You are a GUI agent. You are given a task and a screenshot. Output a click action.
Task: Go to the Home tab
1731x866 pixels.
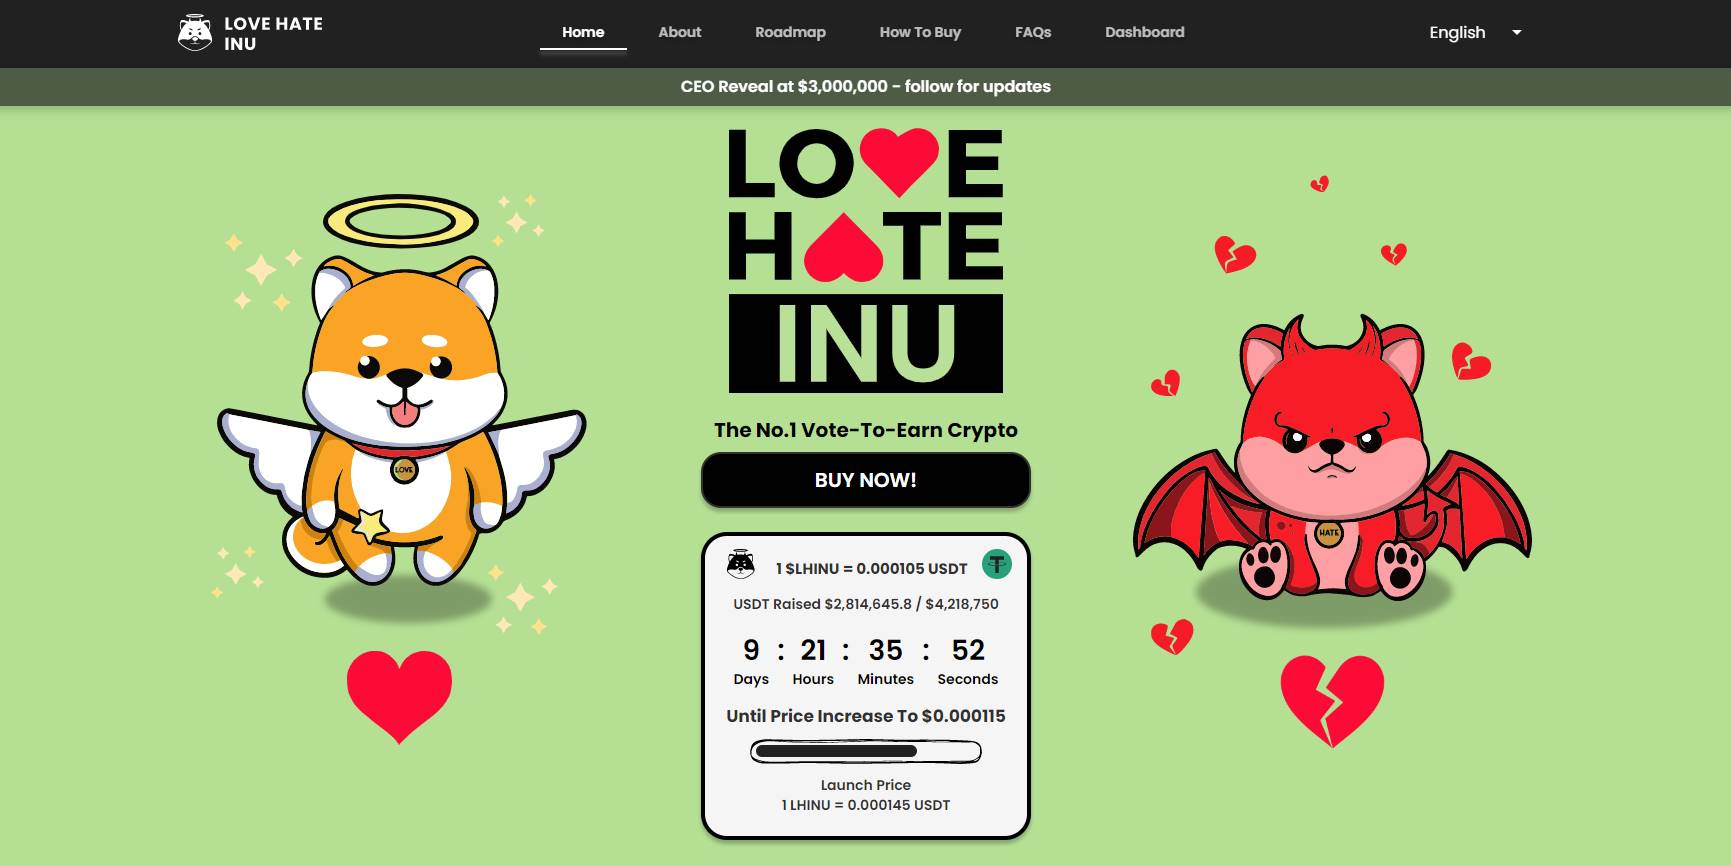(583, 32)
